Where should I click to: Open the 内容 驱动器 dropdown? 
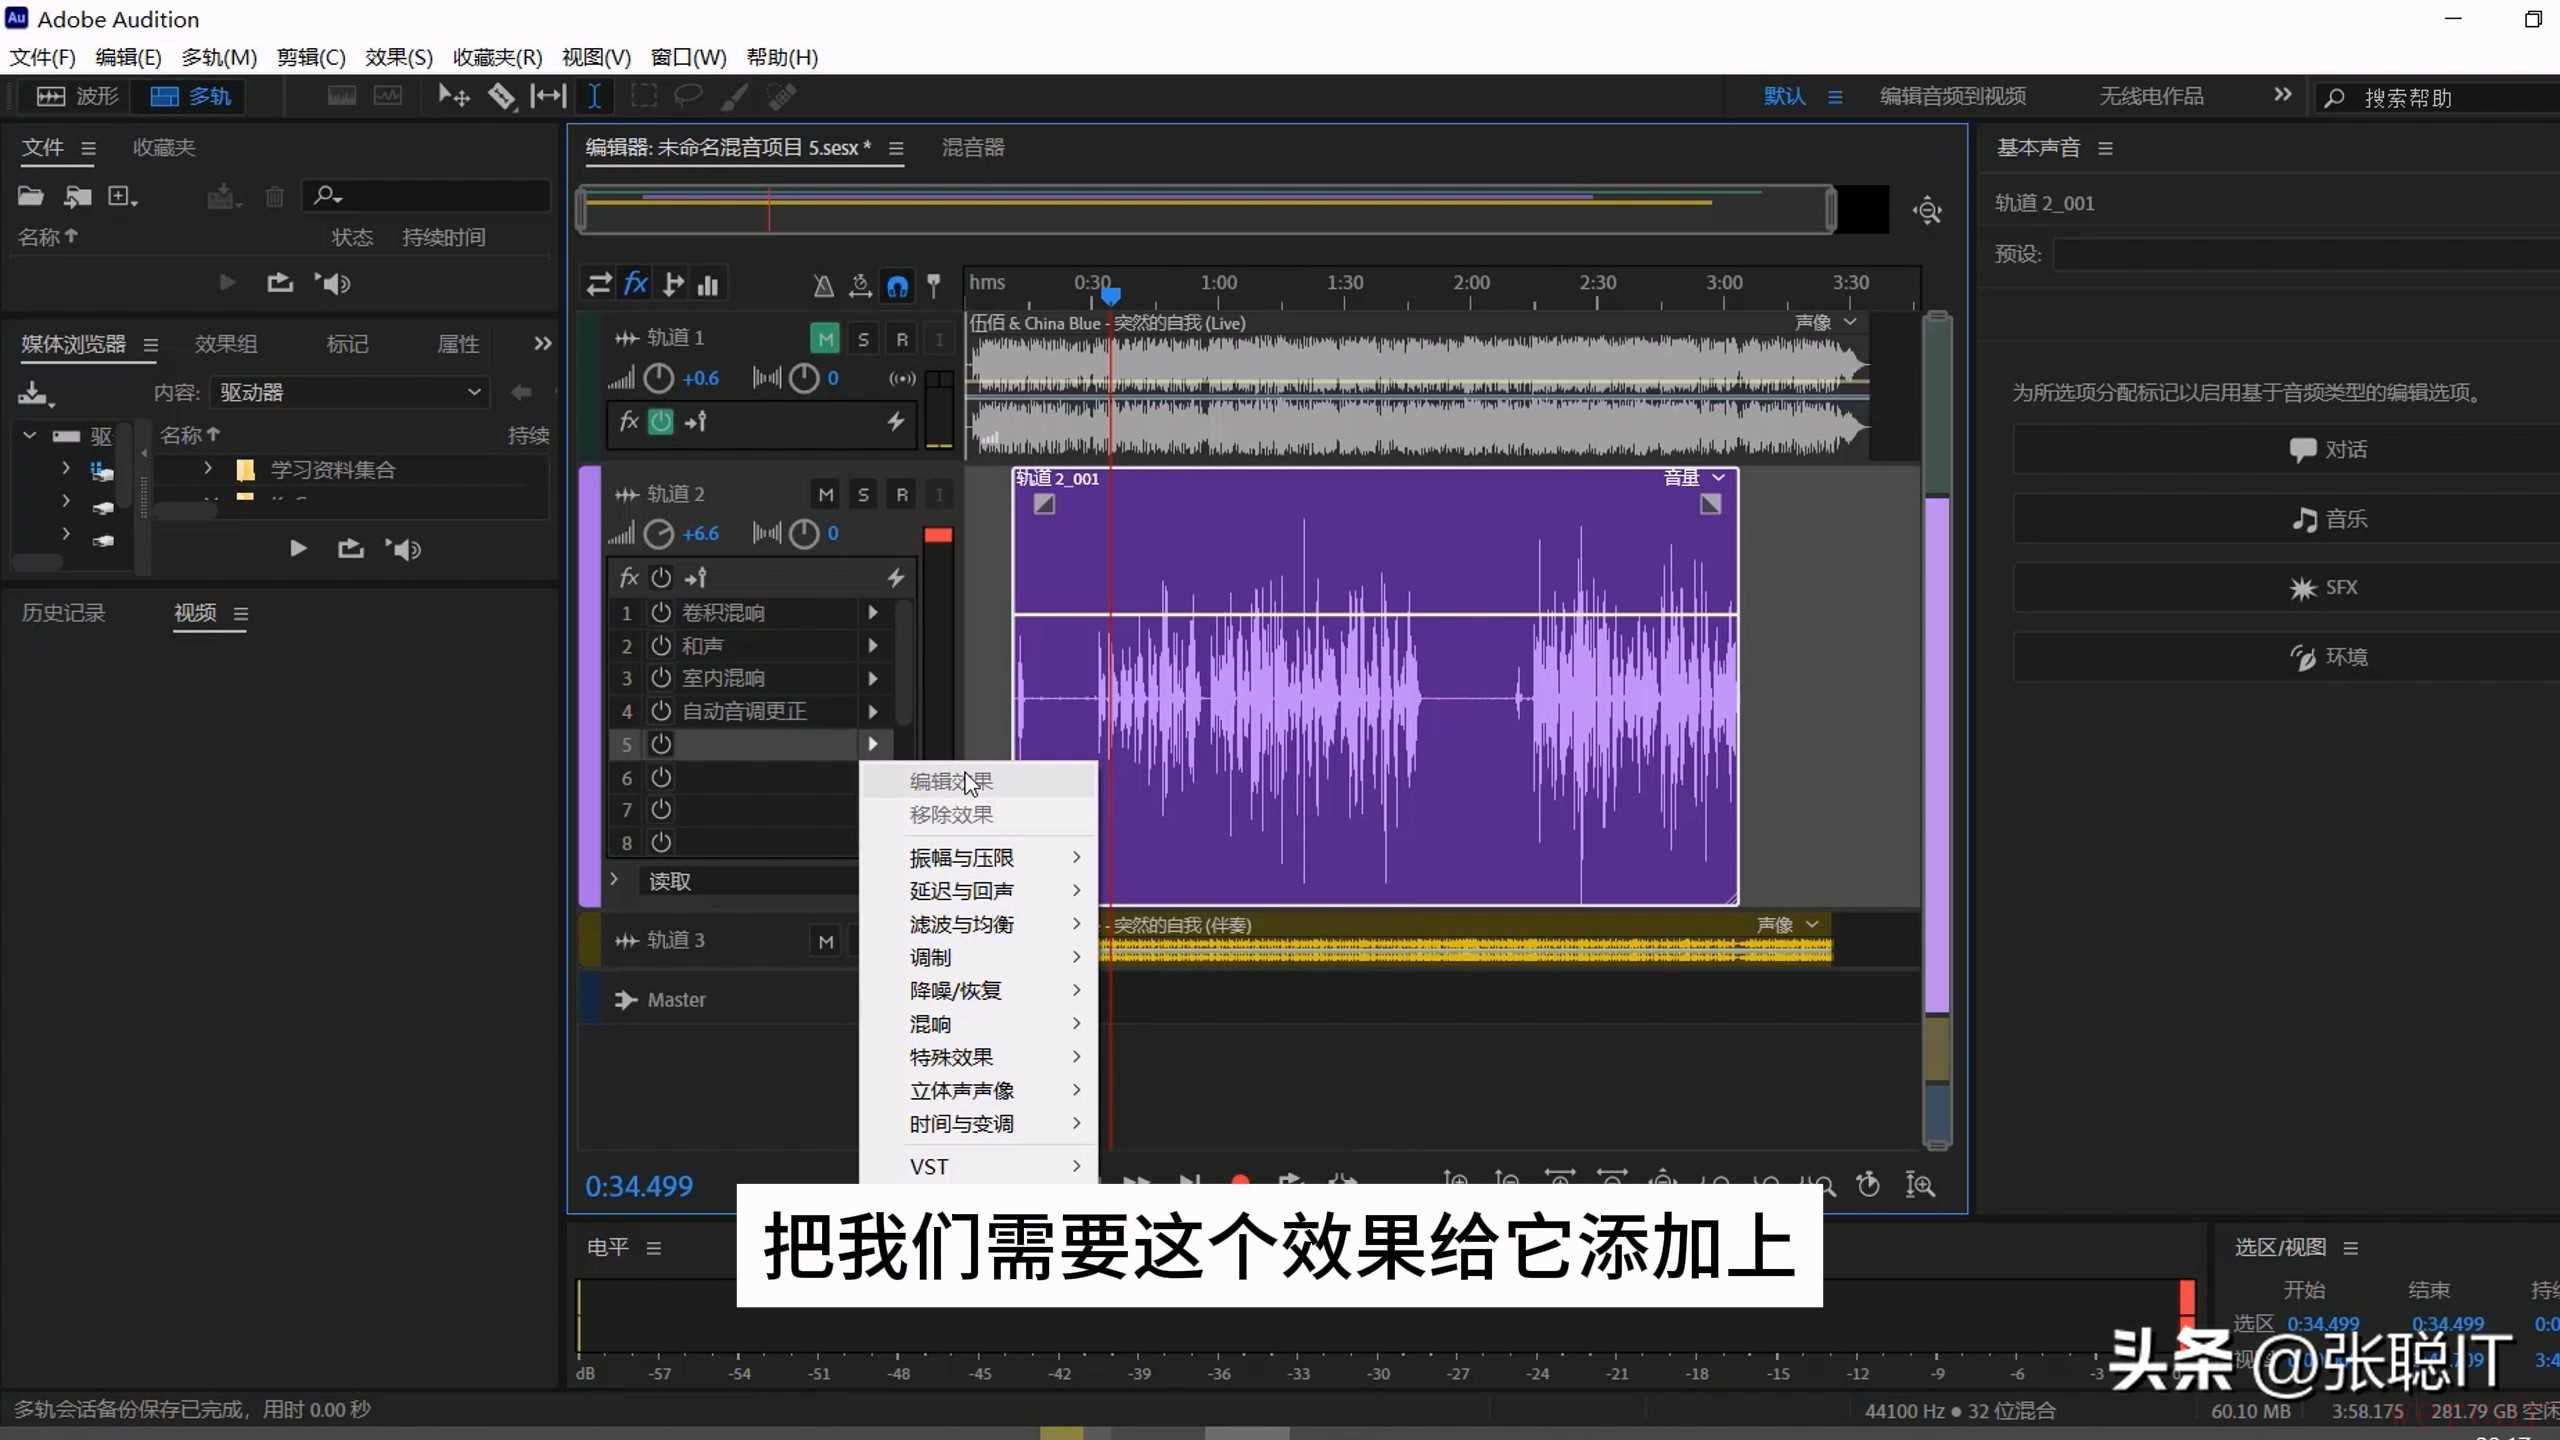[350, 392]
